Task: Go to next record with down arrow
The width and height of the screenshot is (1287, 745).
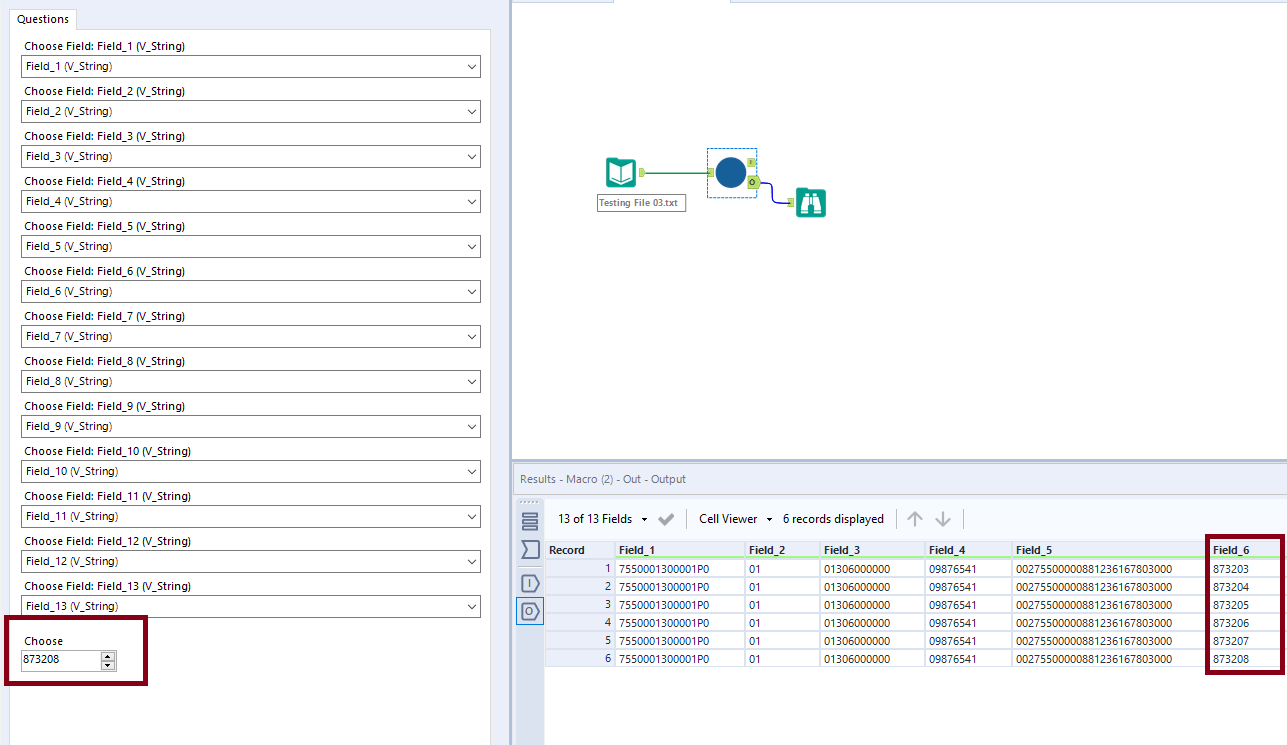Action: click(x=943, y=519)
